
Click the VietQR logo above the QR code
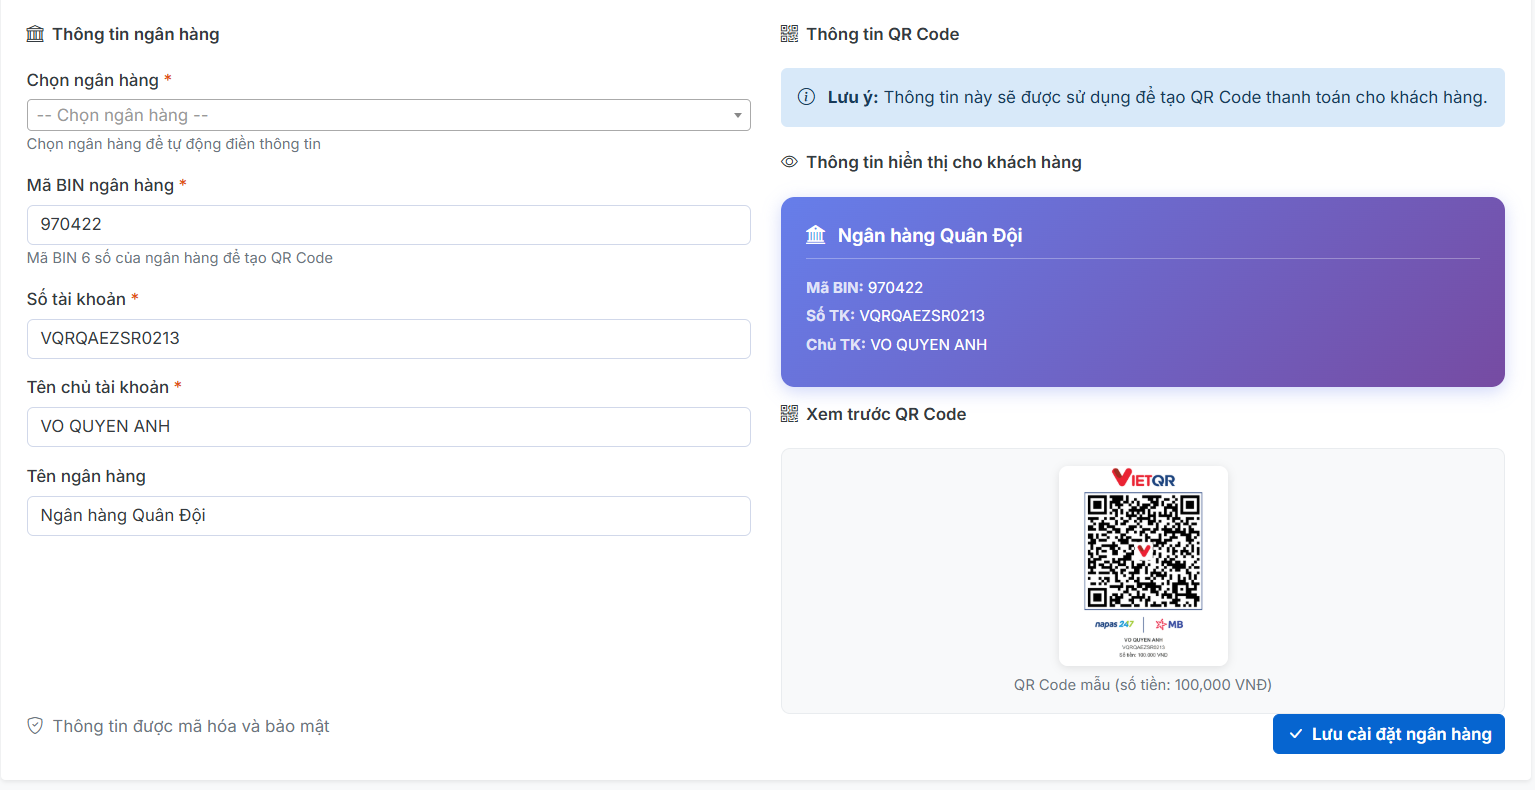coord(1143,479)
